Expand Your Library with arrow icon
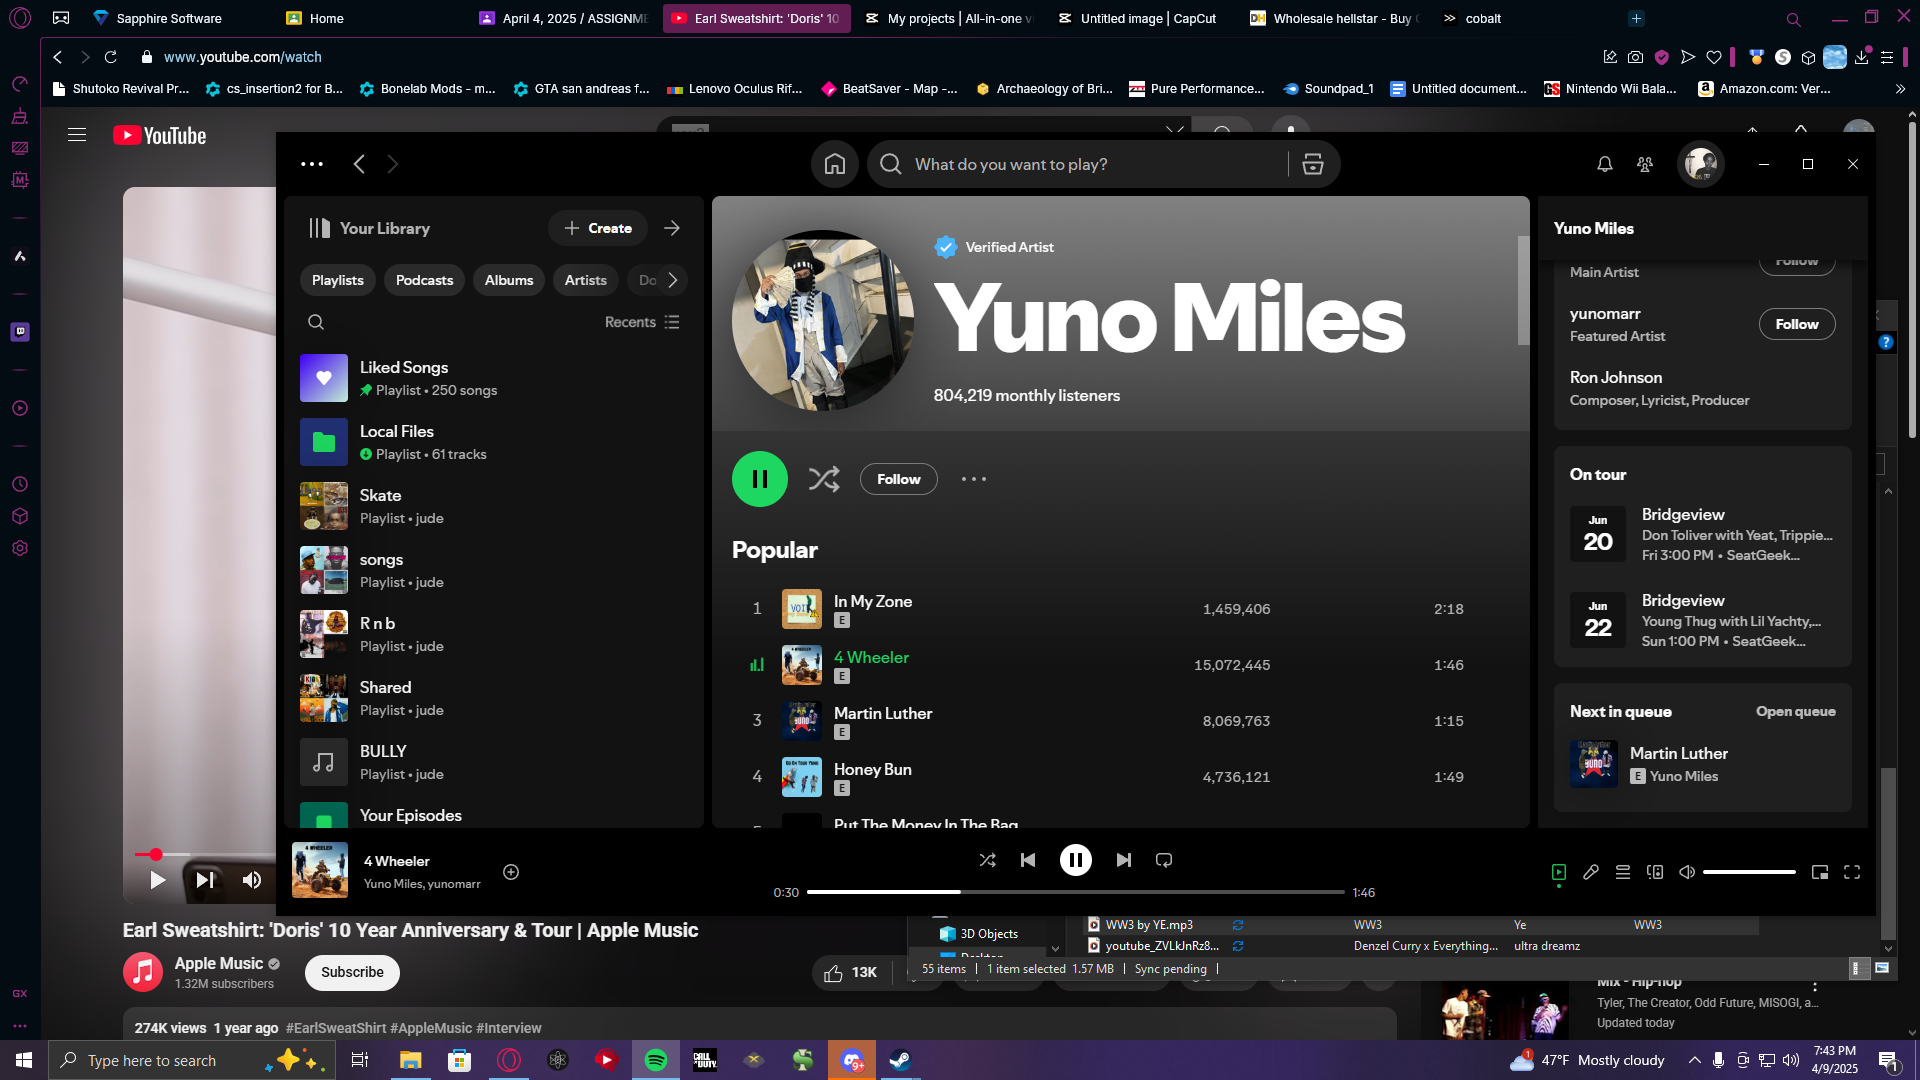 pos(672,228)
